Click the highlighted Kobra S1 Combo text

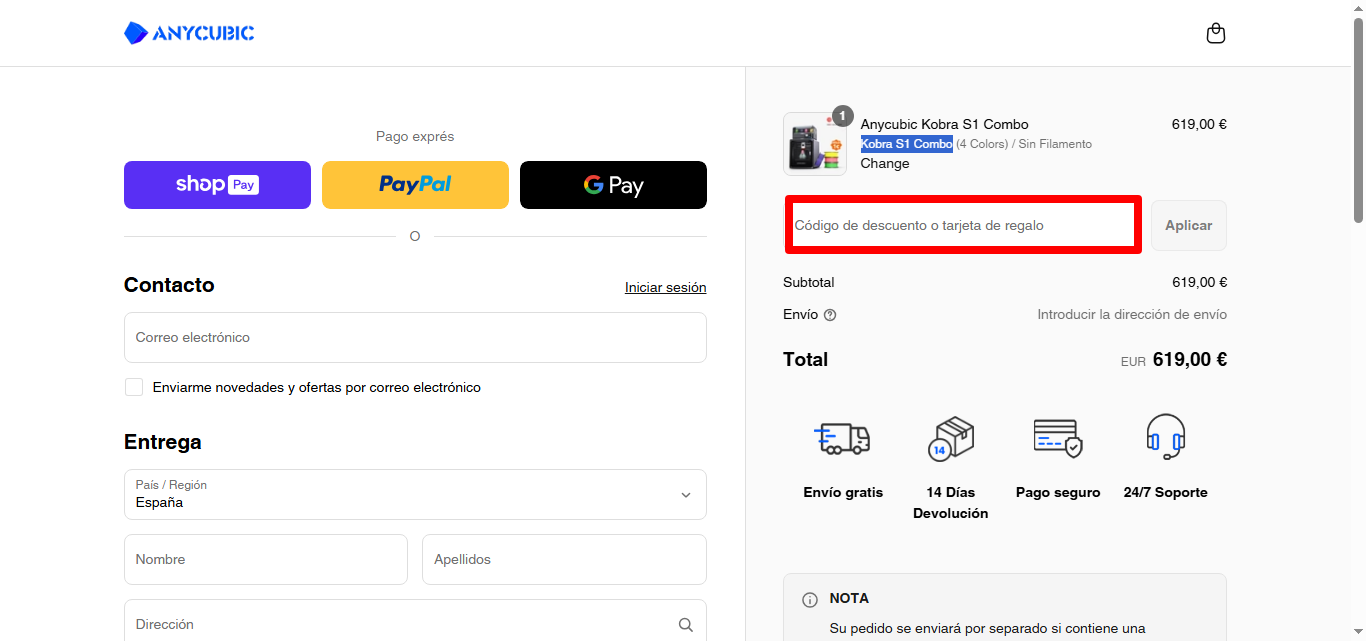tap(906, 144)
